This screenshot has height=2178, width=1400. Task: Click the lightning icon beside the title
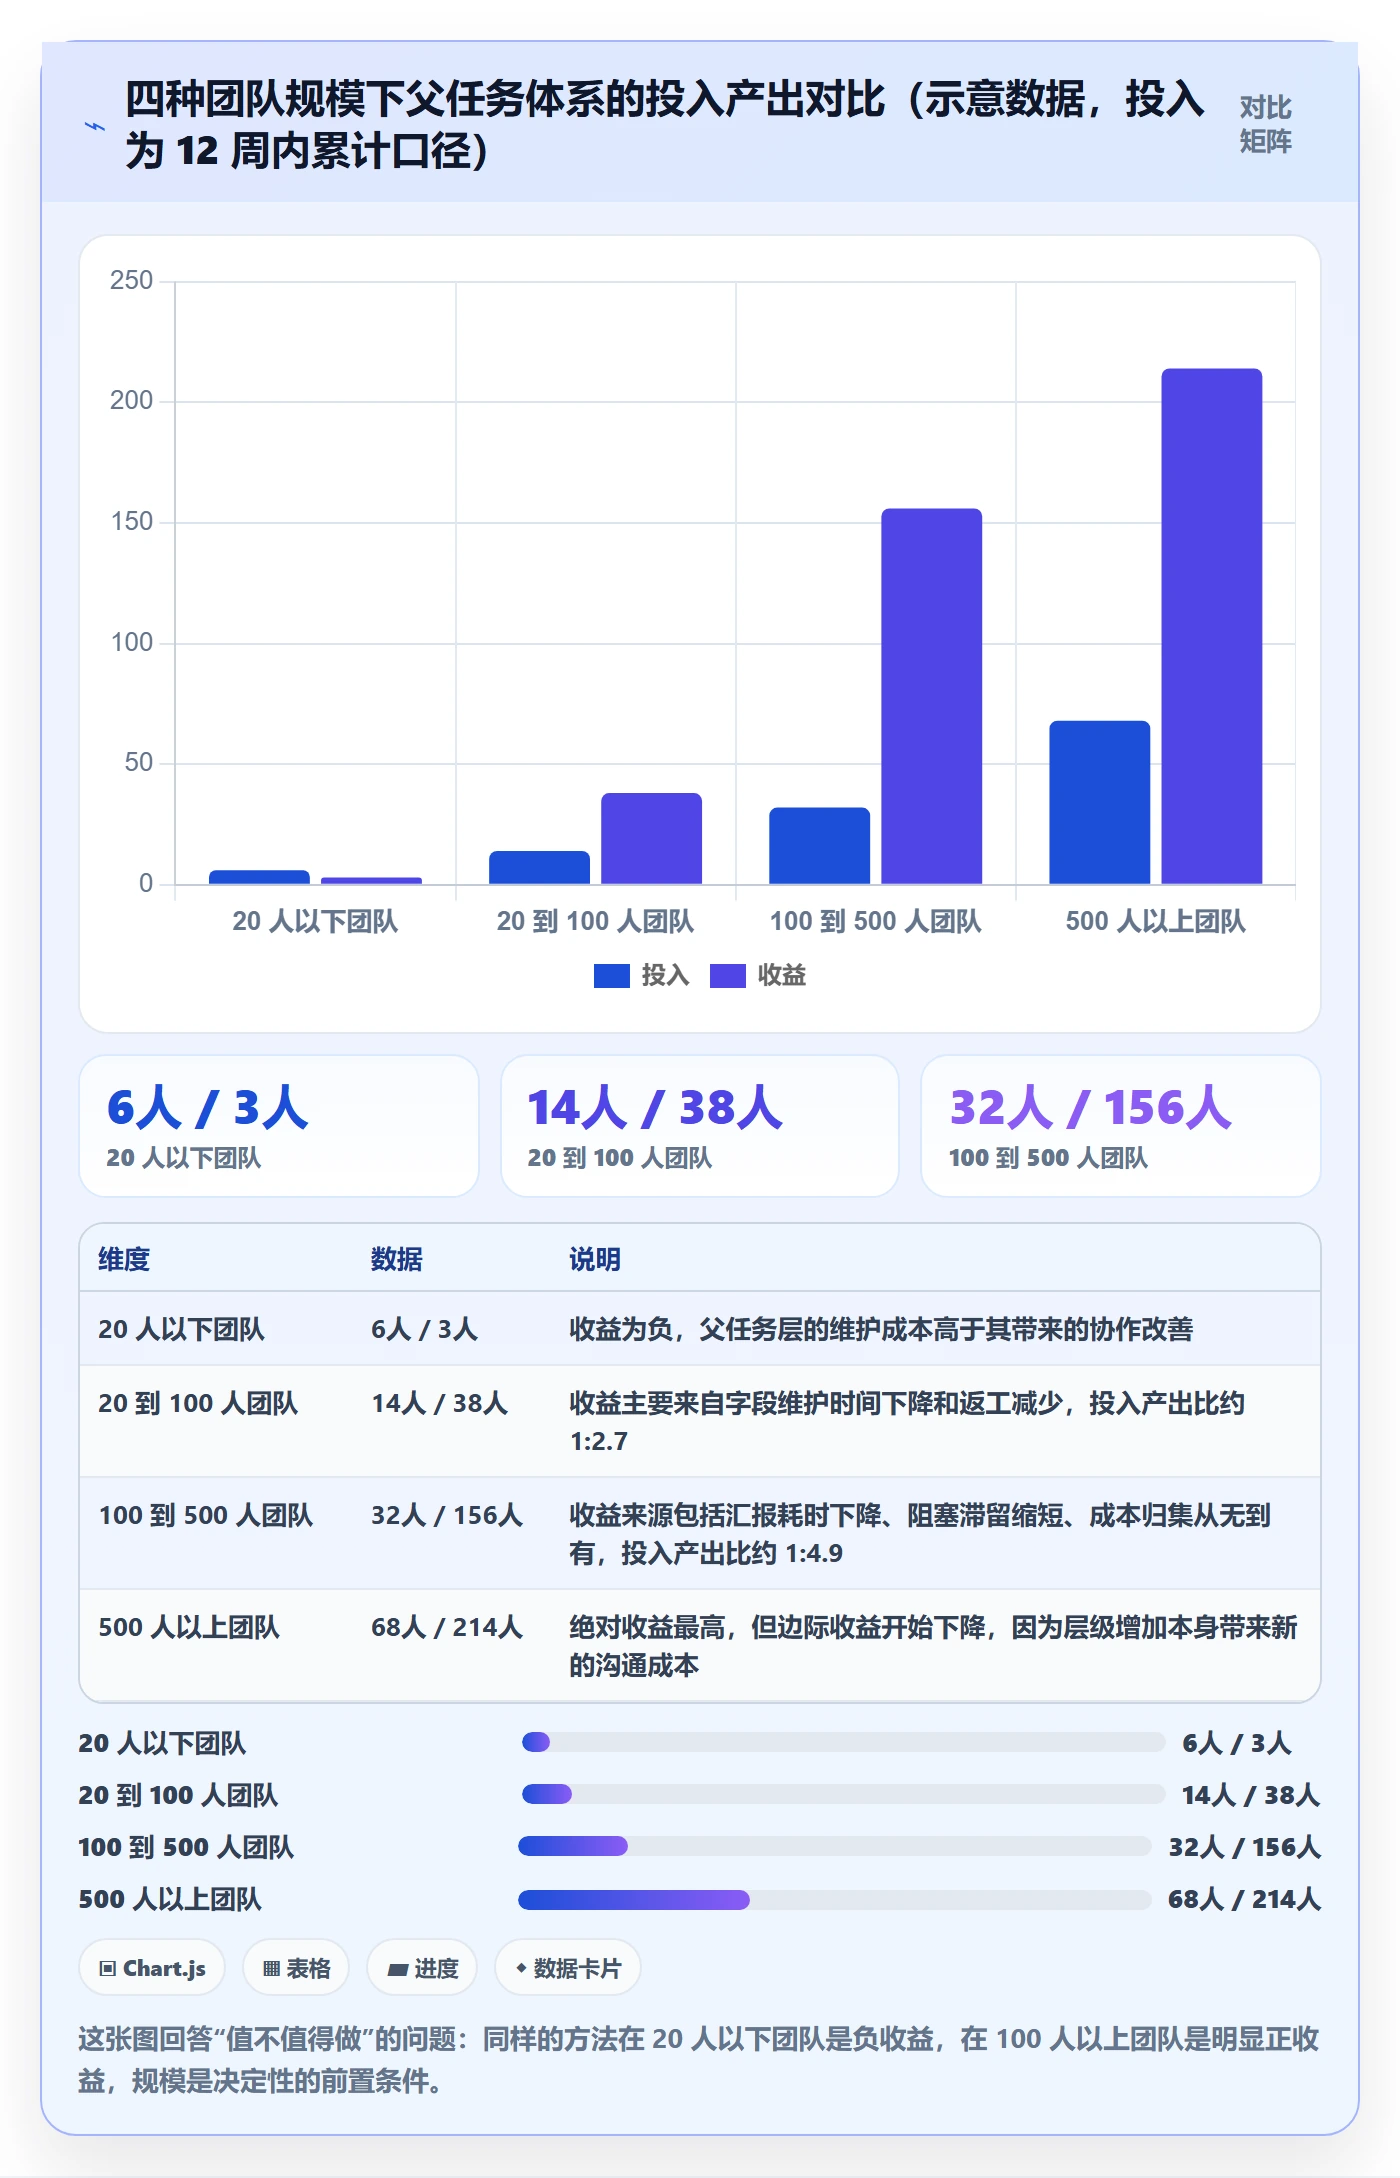click(x=95, y=126)
